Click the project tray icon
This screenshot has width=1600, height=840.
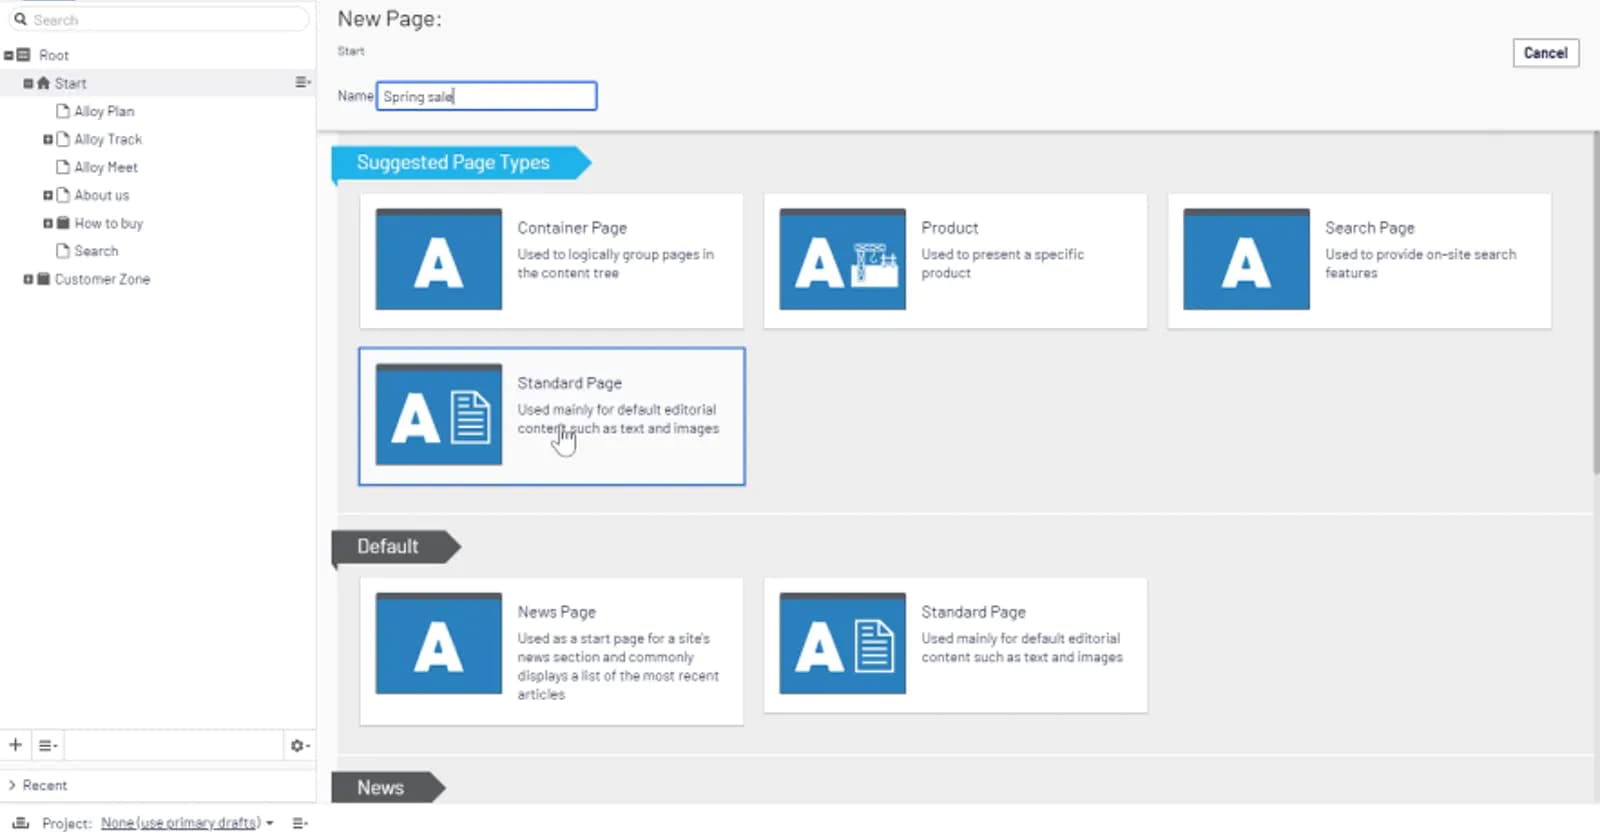pyautogui.click(x=21, y=822)
